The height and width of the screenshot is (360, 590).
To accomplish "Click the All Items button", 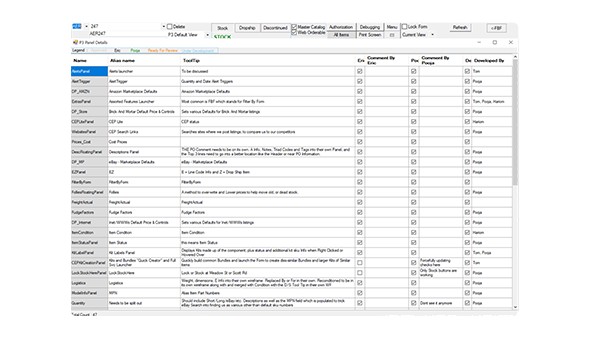I will (x=341, y=35).
